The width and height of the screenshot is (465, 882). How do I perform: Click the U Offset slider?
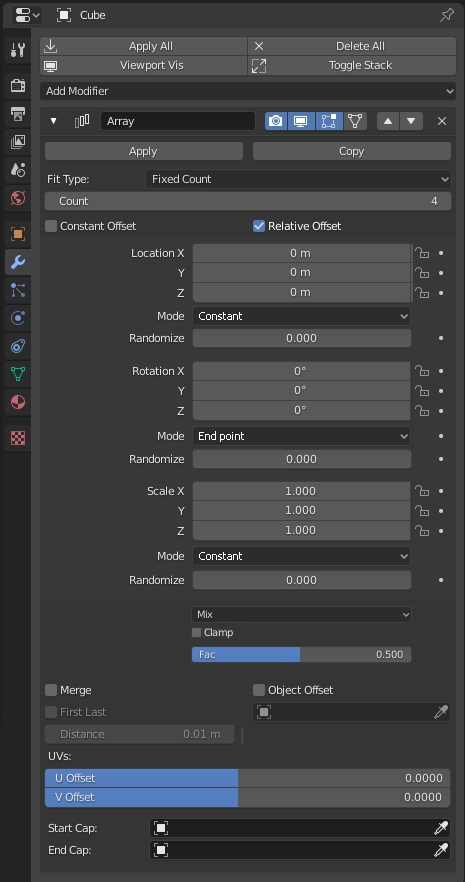[248, 778]
